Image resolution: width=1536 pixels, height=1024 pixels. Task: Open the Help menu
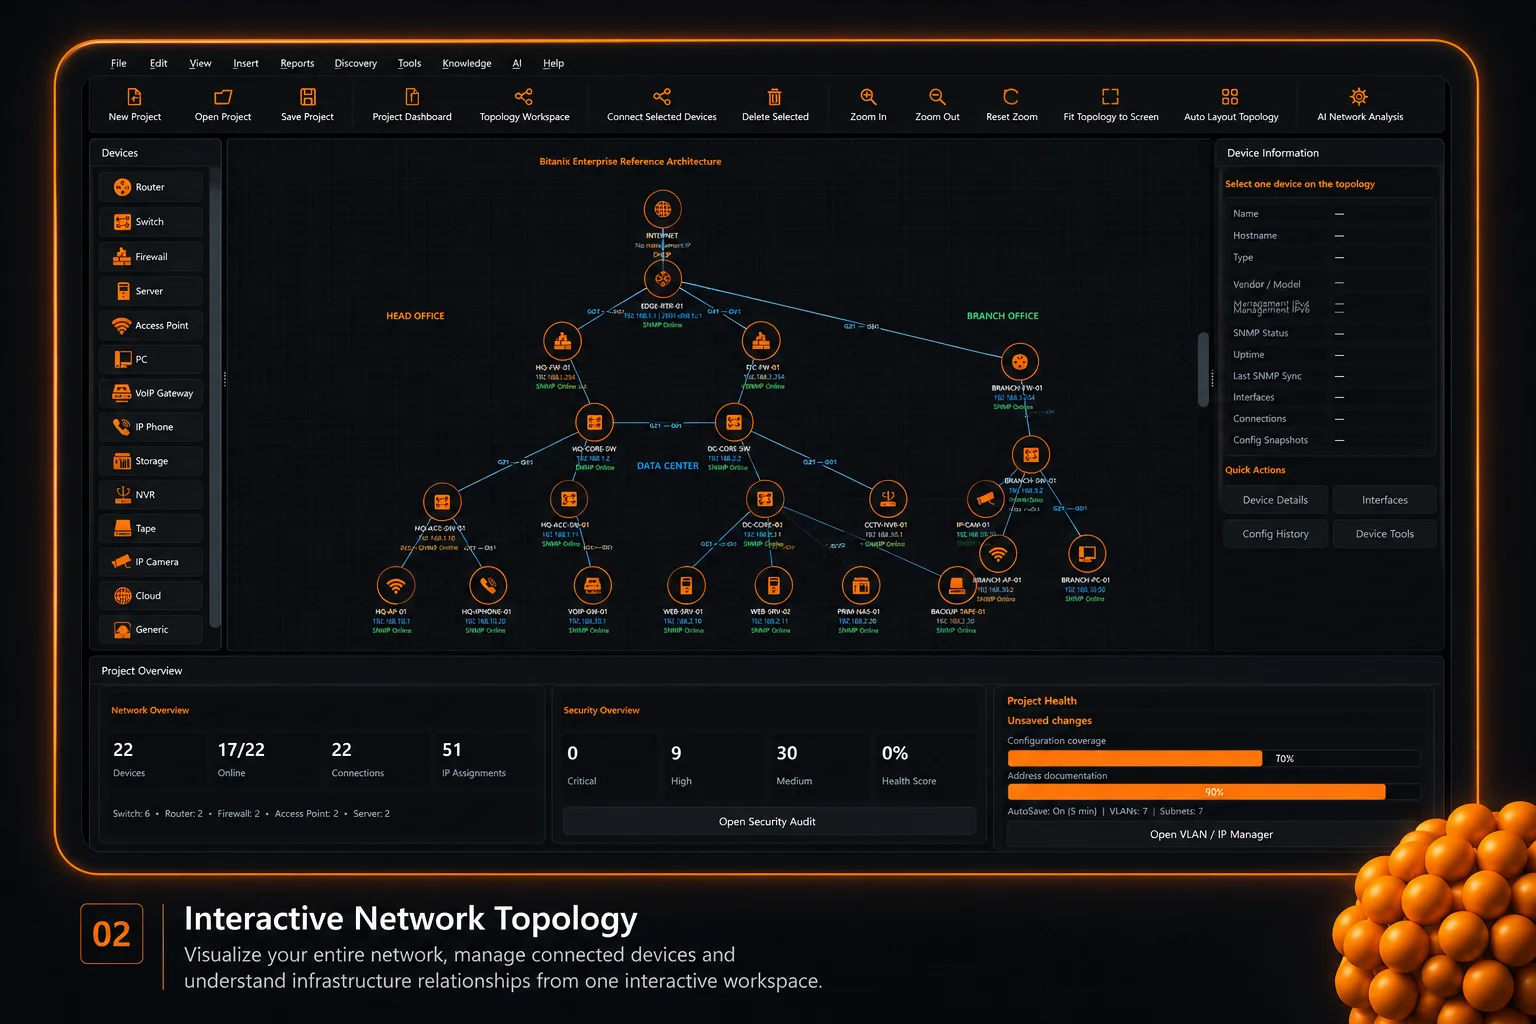pyautogui.click(x=554, y=63)
